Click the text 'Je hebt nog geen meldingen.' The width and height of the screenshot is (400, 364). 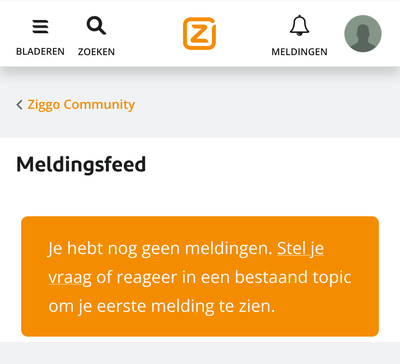(160, 249)
